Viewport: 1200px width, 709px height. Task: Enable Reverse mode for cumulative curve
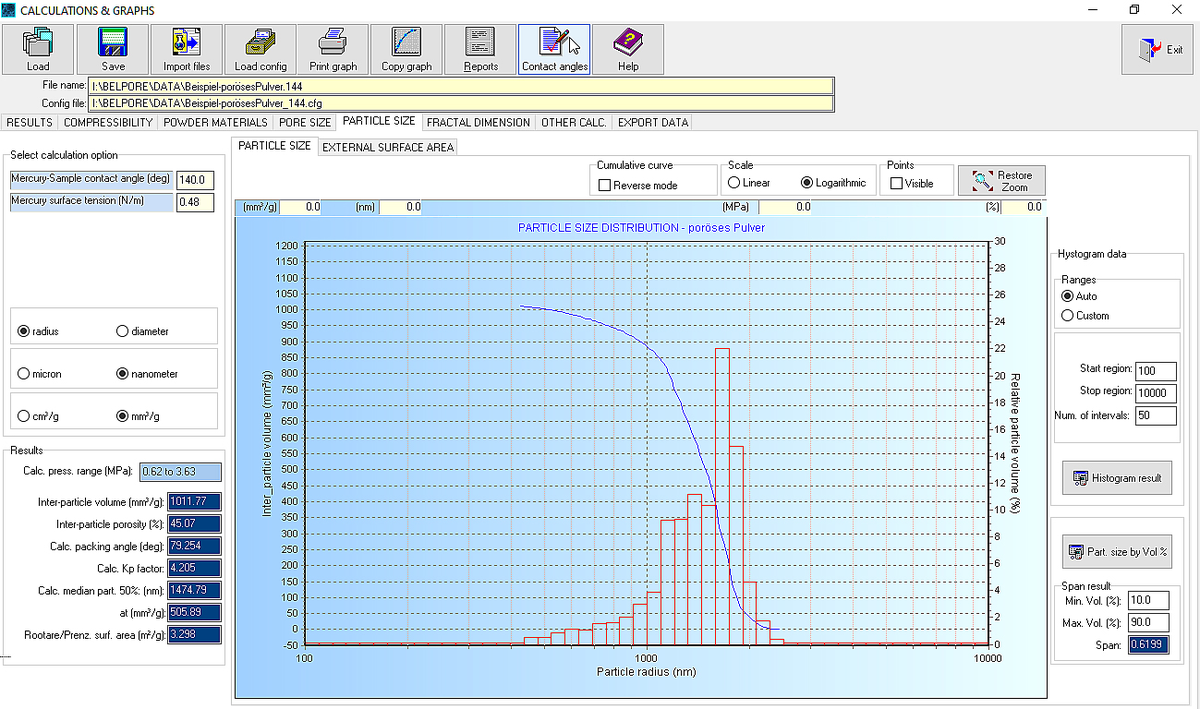click(x=604, y=185)
